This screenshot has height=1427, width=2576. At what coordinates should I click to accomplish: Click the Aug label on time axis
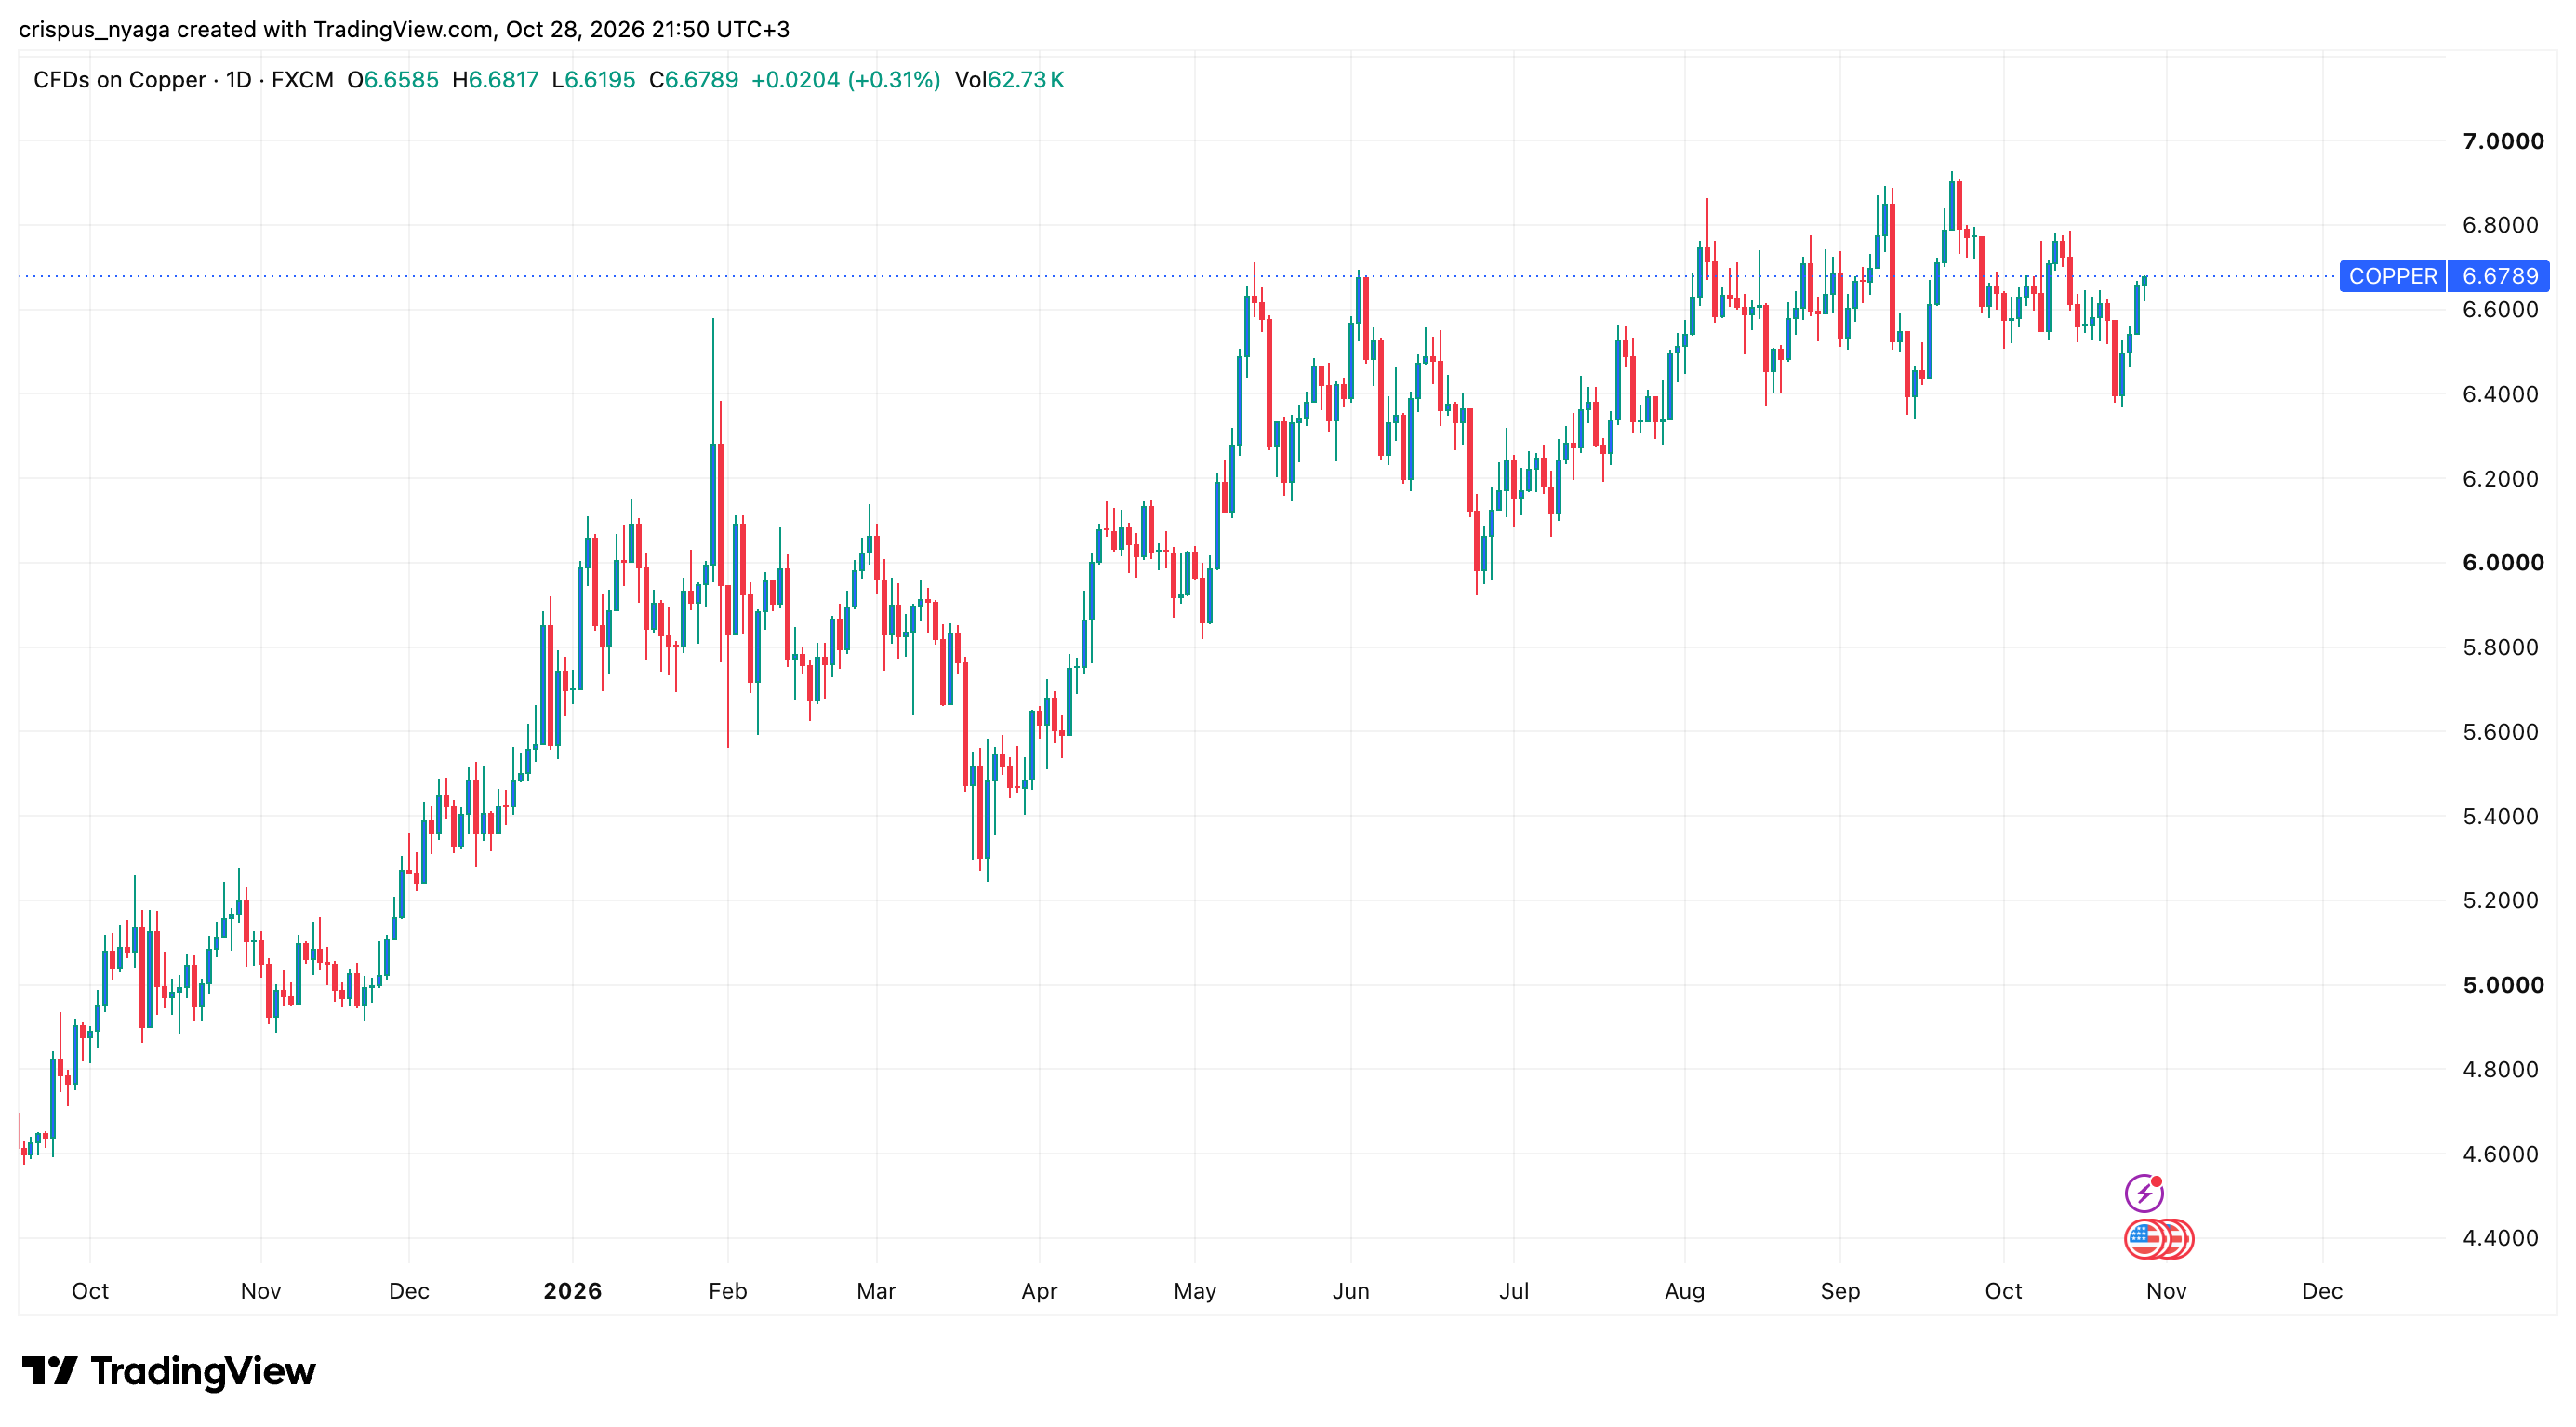pos(1685,1291)
